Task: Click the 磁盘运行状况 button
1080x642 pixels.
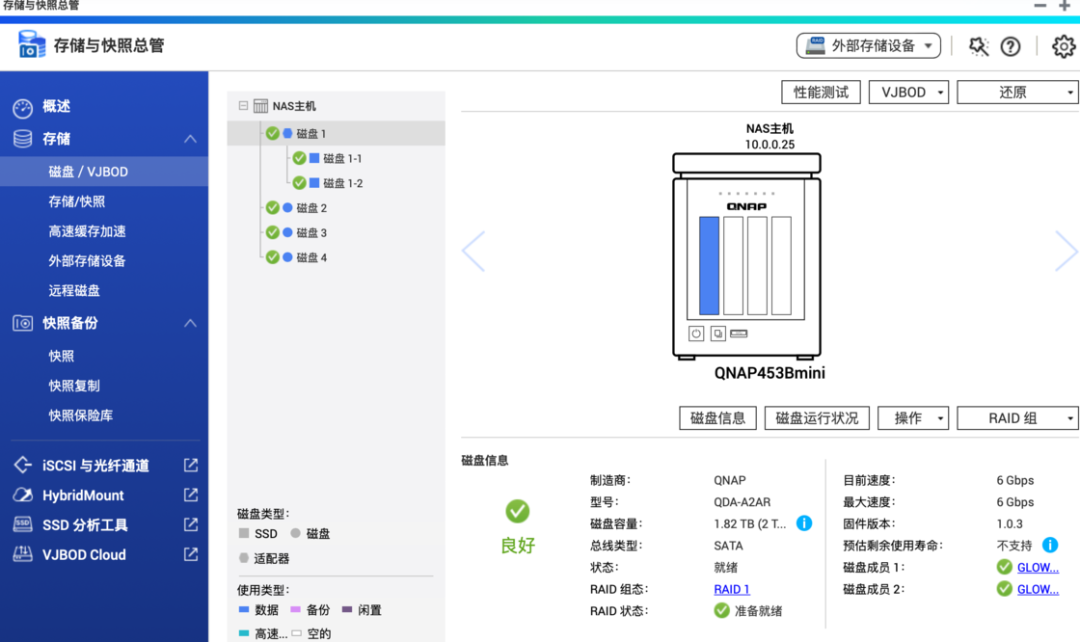Action: 817,418
